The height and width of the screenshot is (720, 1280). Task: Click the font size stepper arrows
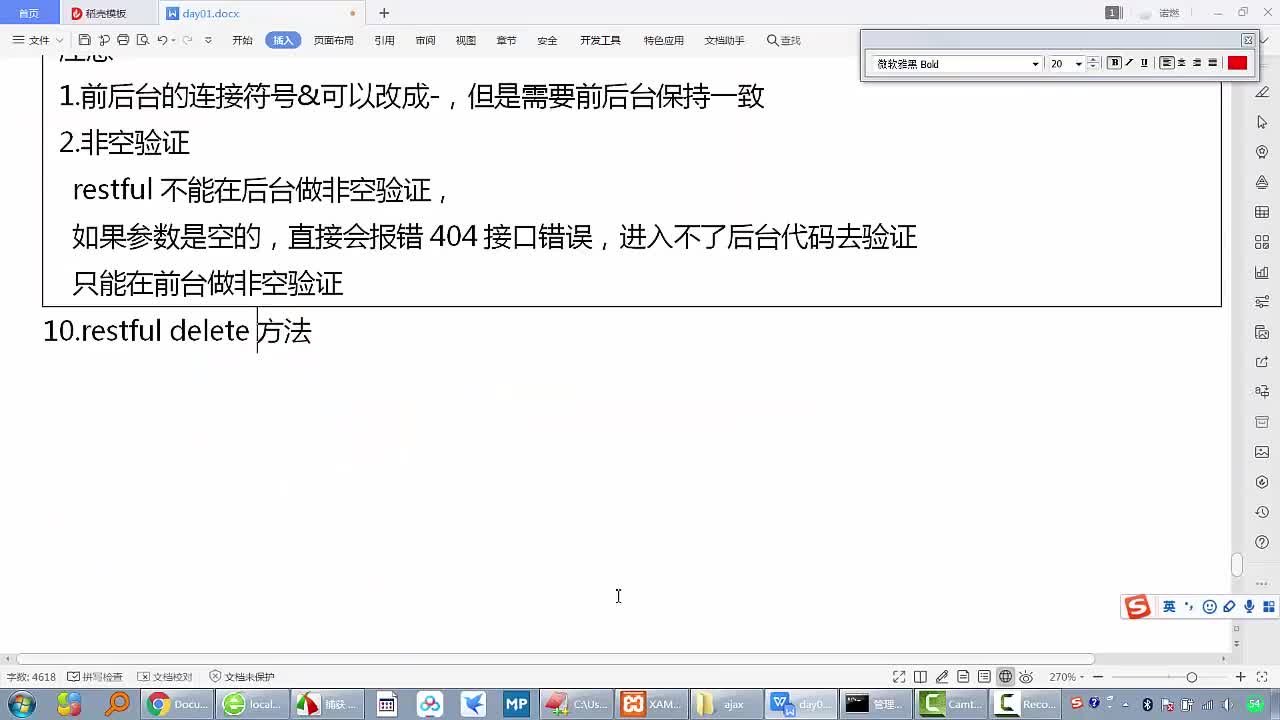1093,63
